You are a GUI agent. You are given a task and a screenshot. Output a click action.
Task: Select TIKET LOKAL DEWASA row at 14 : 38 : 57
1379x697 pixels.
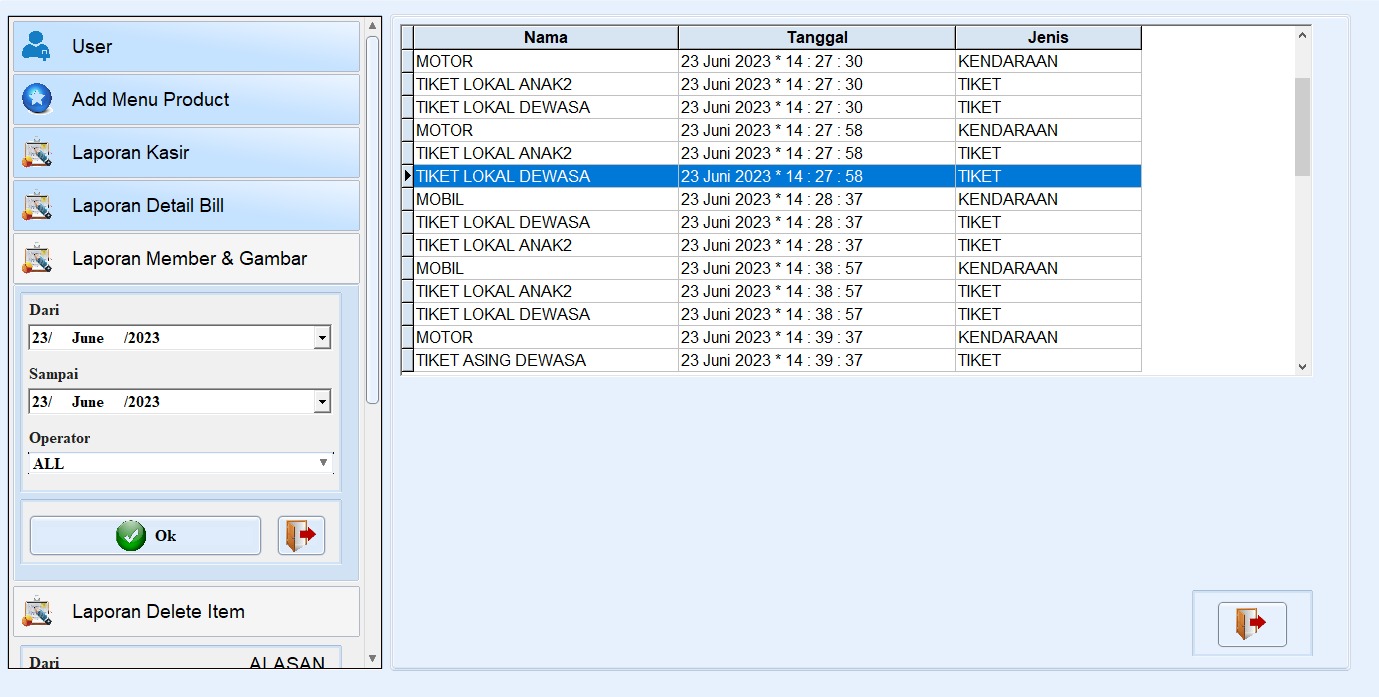point(777,314)
